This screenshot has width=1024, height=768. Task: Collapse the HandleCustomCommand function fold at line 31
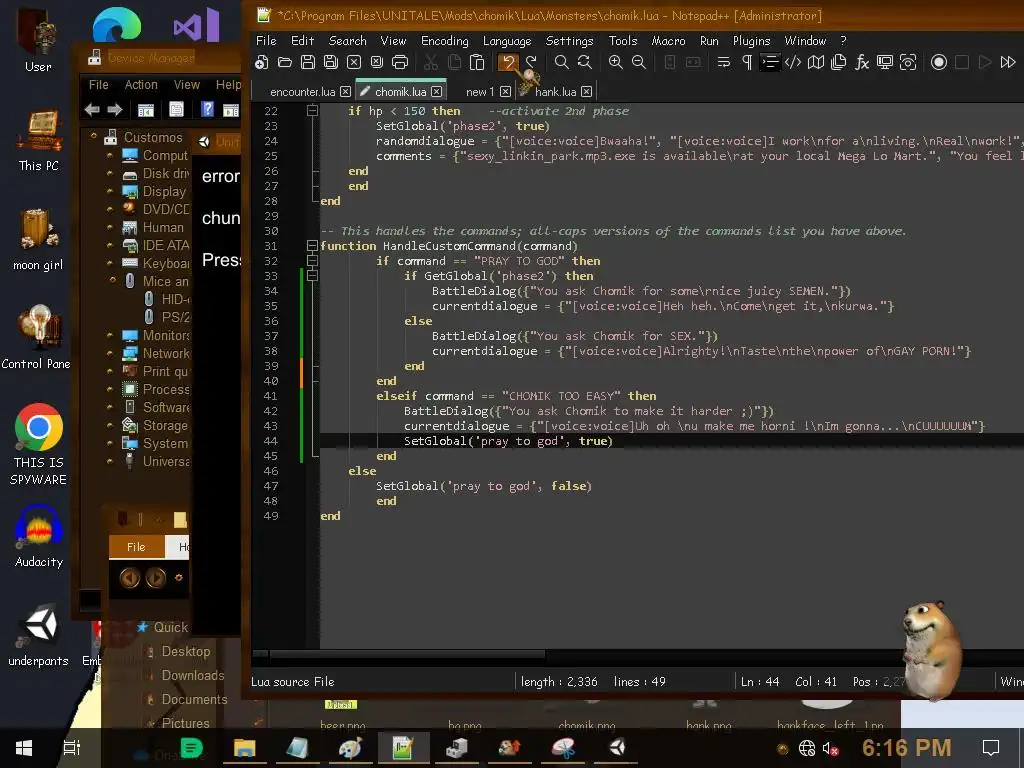click(312, 246)
